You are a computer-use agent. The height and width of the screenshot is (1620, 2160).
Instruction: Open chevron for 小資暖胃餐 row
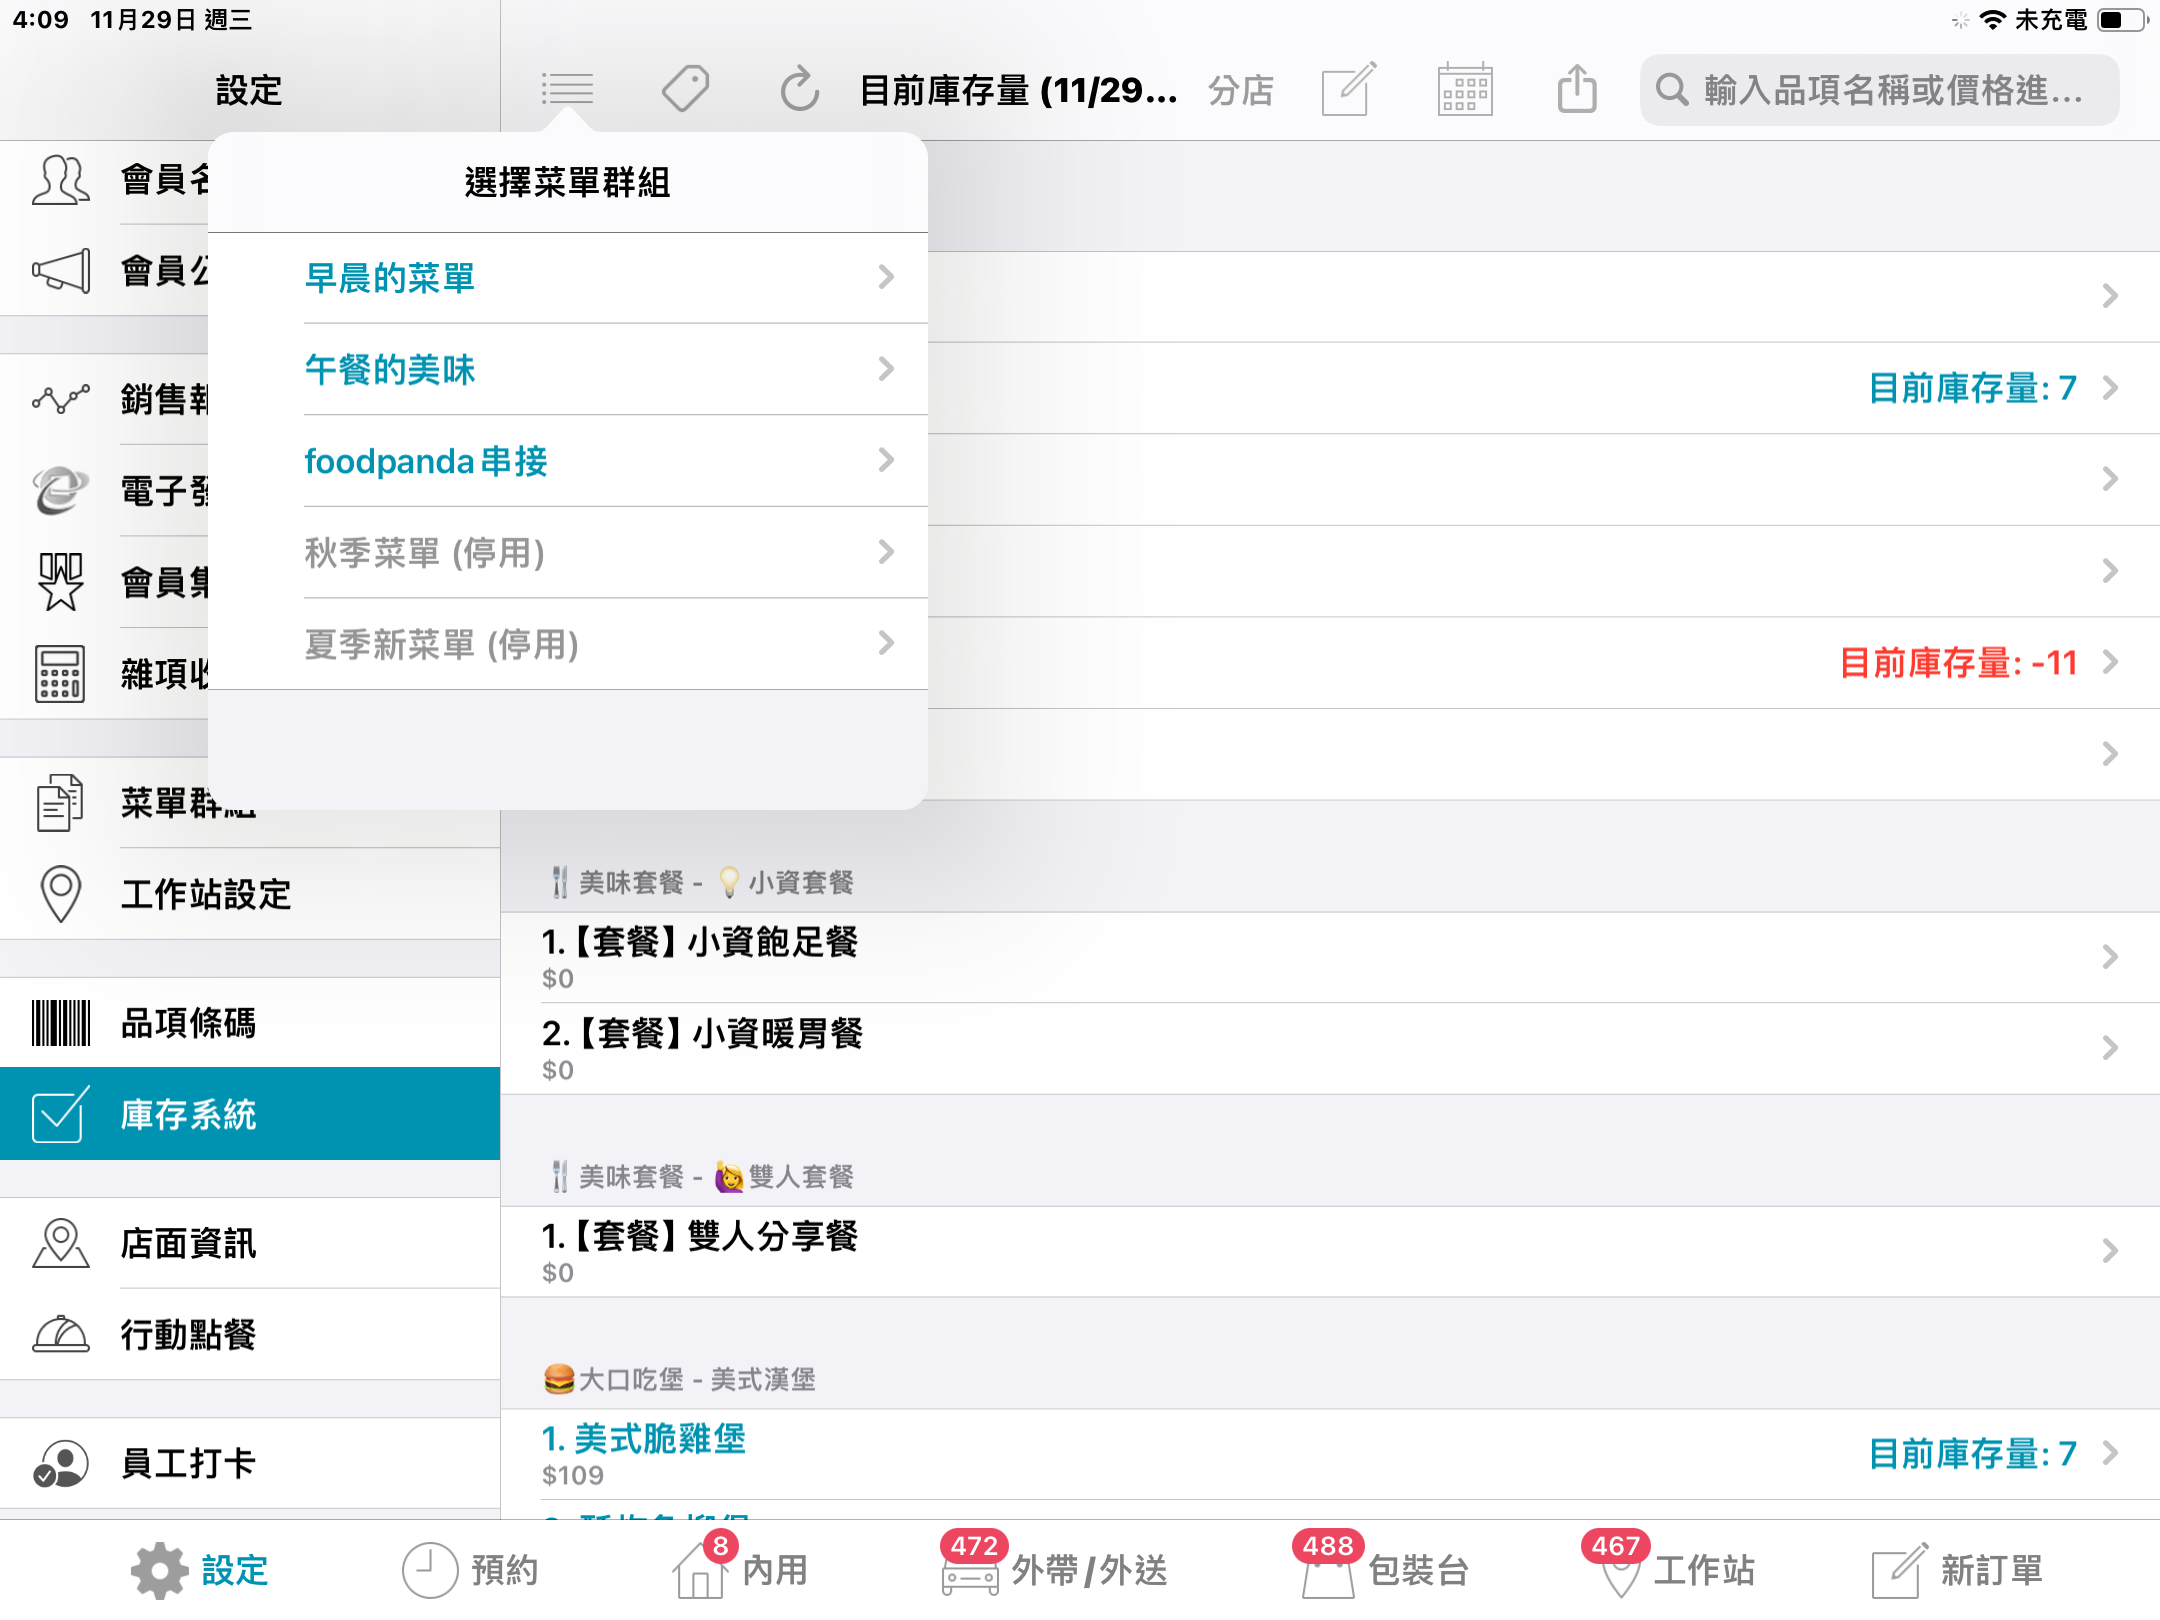click(x=2110, y=1048)
